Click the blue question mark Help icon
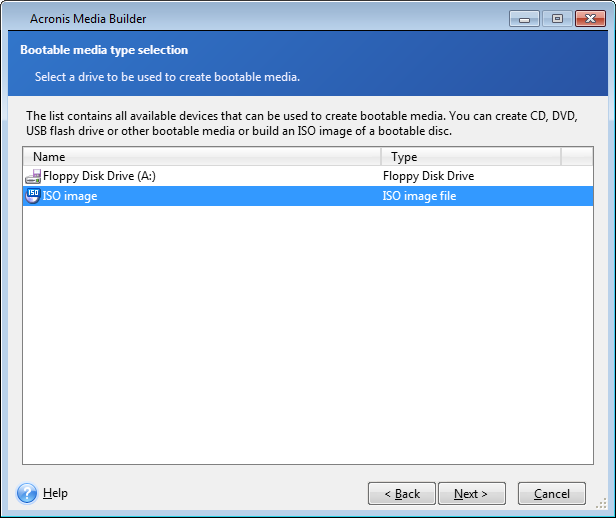616x518 pixels. point(27,493)
